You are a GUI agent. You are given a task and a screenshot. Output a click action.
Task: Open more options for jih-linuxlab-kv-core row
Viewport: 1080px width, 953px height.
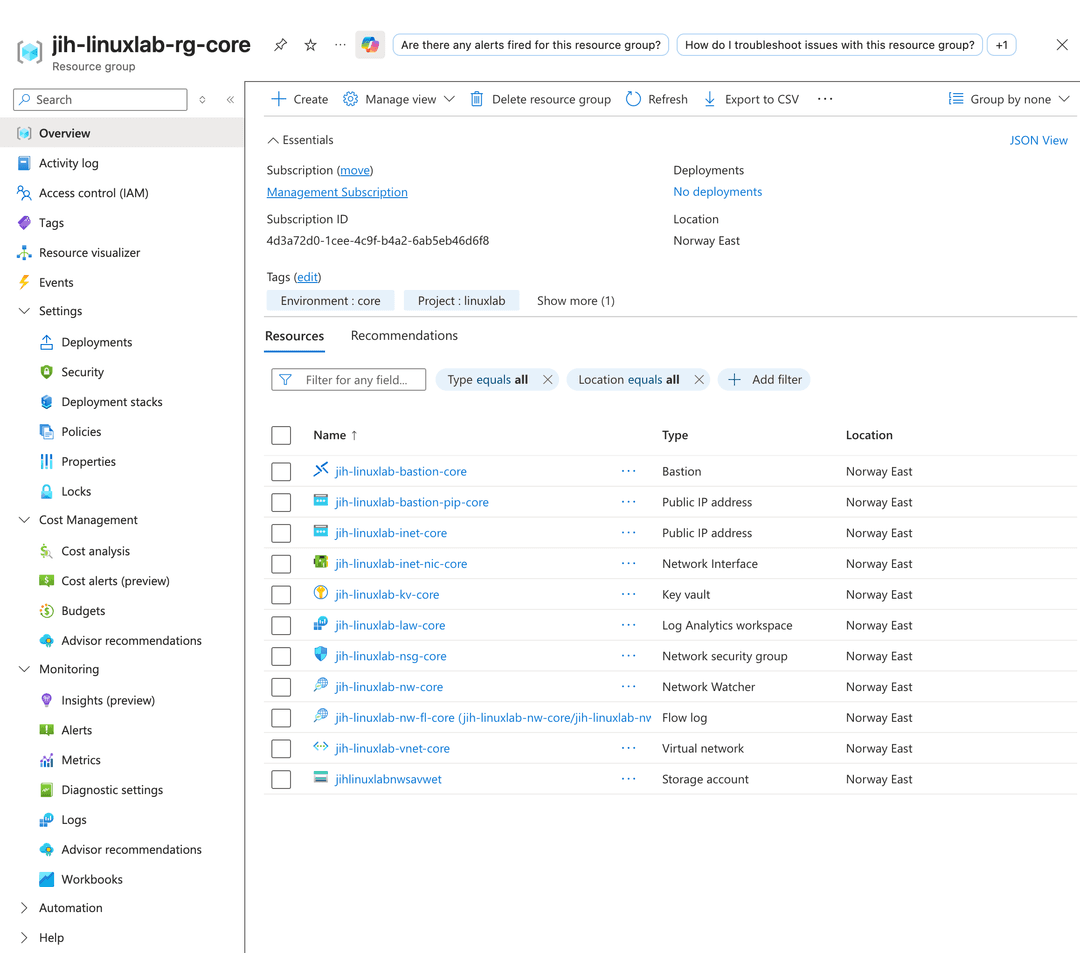(628, 594)
